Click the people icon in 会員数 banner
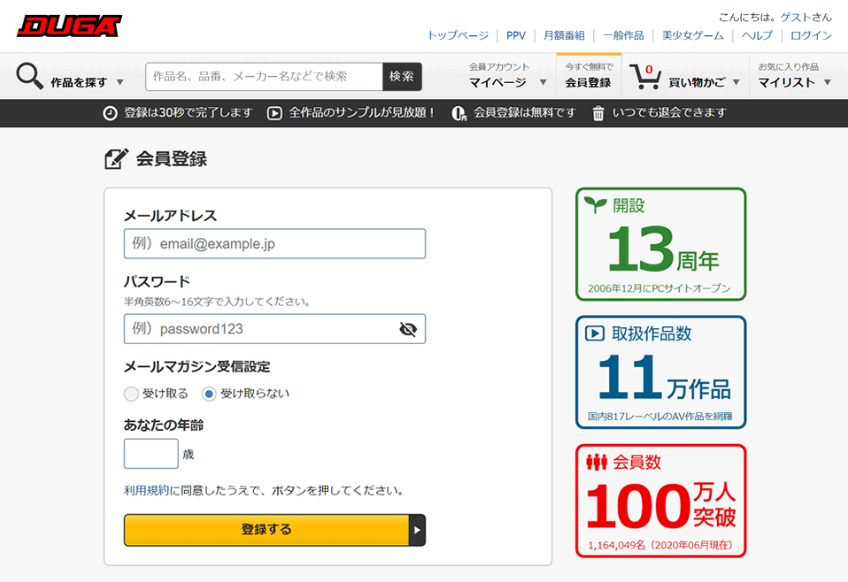Screen dimensions: 848x582 click(597, 462)
